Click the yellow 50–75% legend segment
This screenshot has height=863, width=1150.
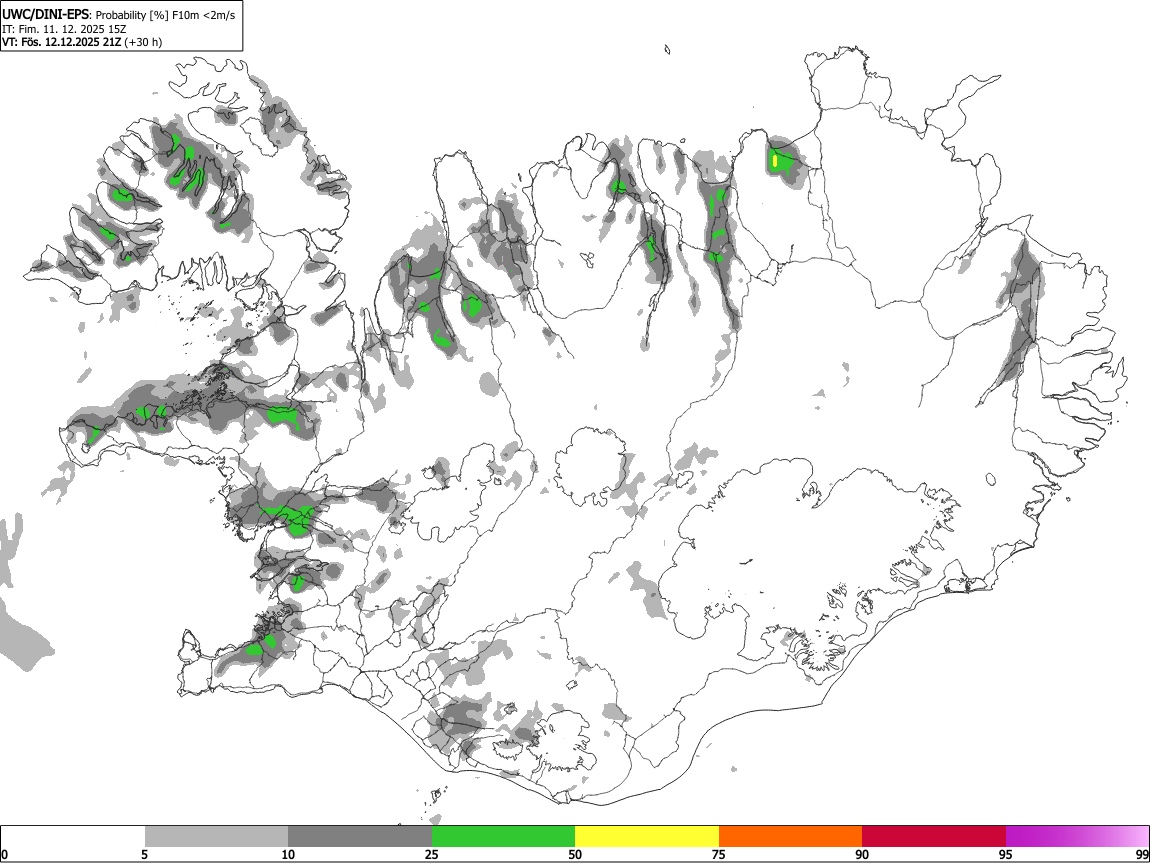[x=647, y=837]
